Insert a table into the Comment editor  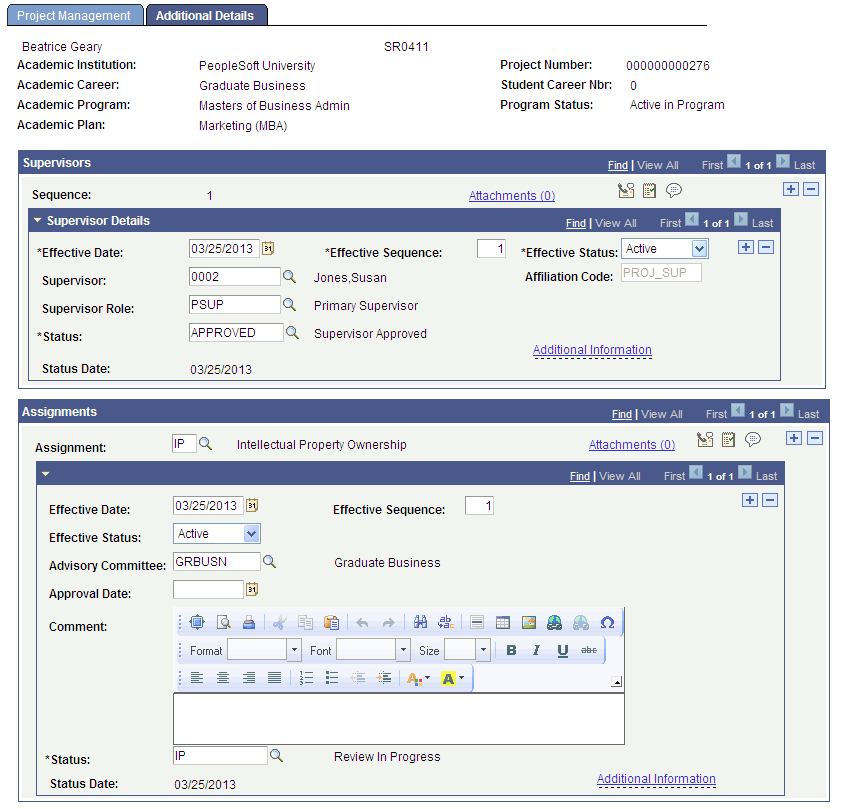502,622
